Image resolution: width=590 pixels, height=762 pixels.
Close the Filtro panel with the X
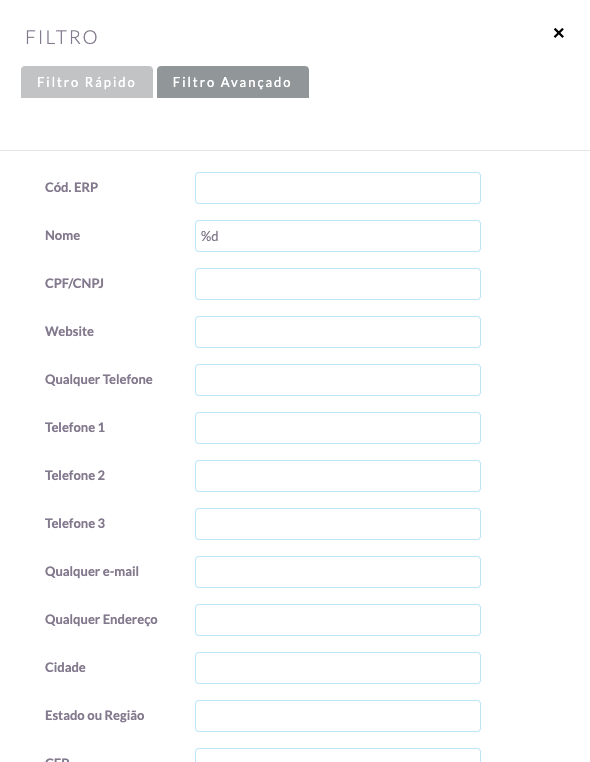(x=558, y=33)
